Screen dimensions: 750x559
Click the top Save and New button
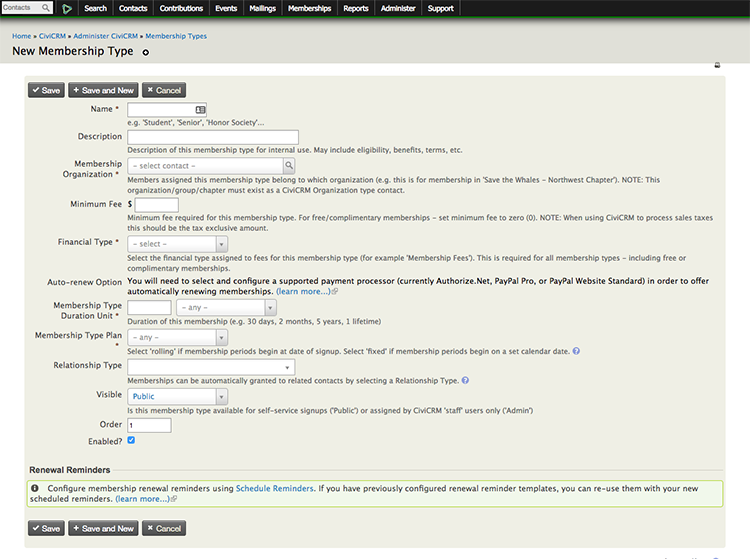(103, 90)
